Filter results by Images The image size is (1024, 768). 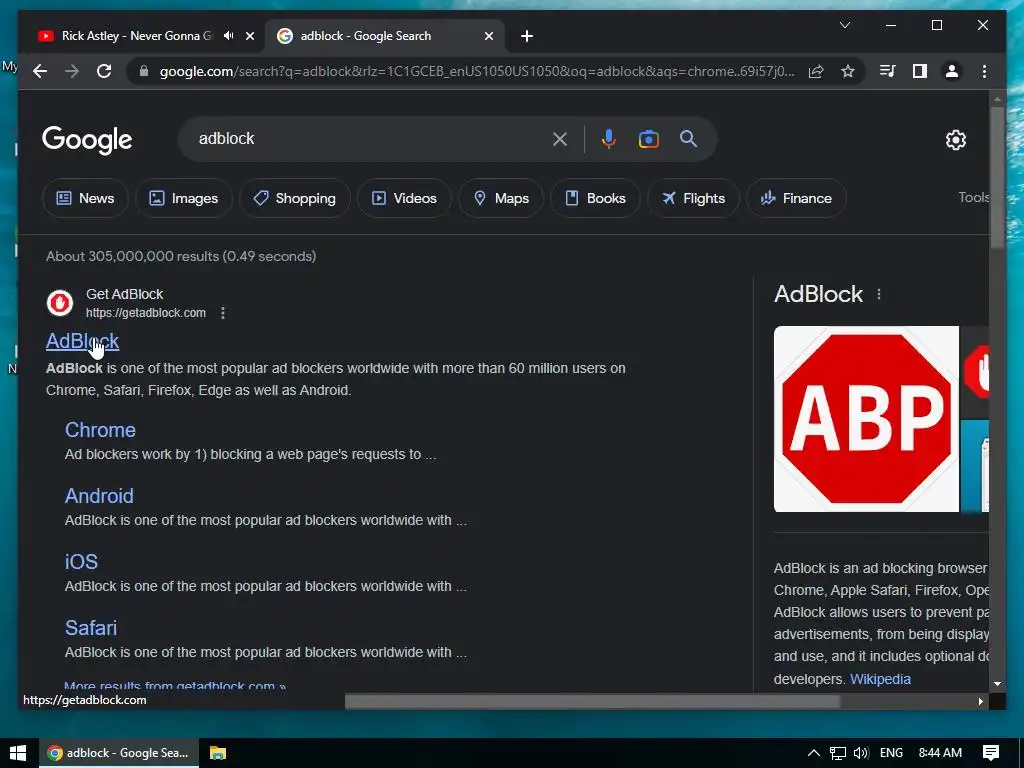184,198
